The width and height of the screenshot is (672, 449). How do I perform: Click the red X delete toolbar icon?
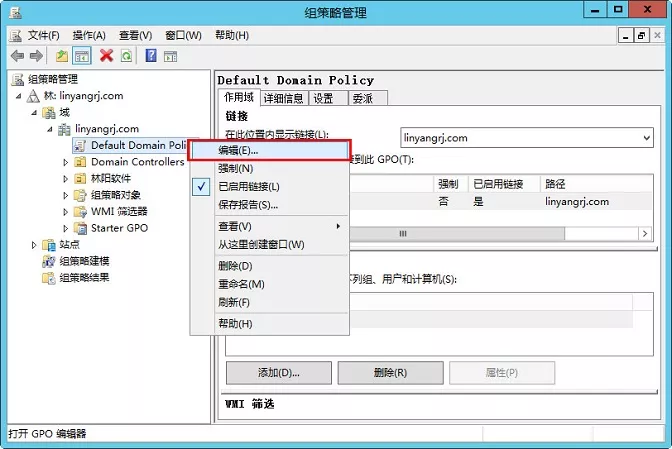pyautogui.click(x=106, y=56)
